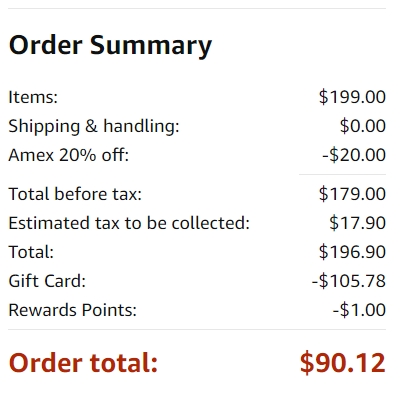410x400 pixels.
Task: Click the Items label
Action: pos(33,97)
